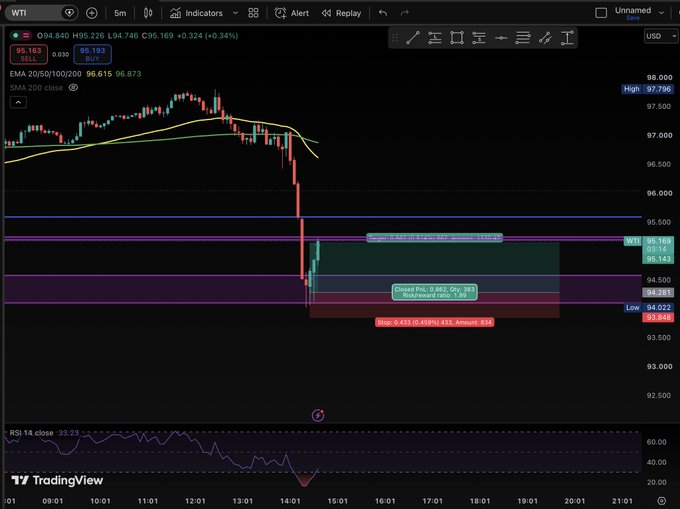Select the Trend Line drawing tool
The height and width of the screenshot is (509, 680).
click(412, 38)
